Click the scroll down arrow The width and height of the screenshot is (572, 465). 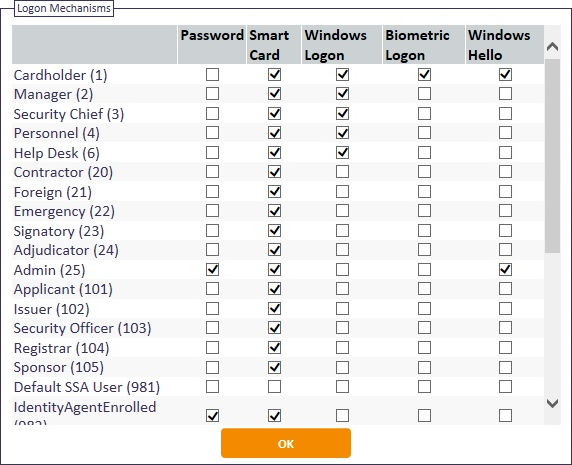pyautogui.click(x=552, y=403)
